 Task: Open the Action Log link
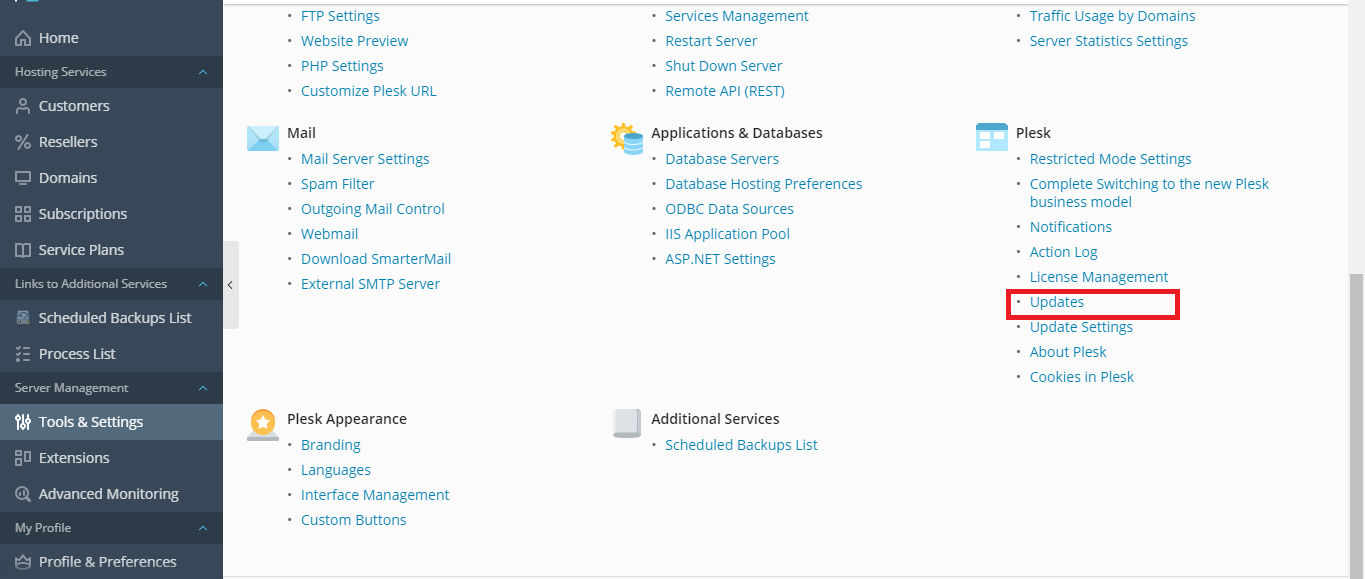1064,252
